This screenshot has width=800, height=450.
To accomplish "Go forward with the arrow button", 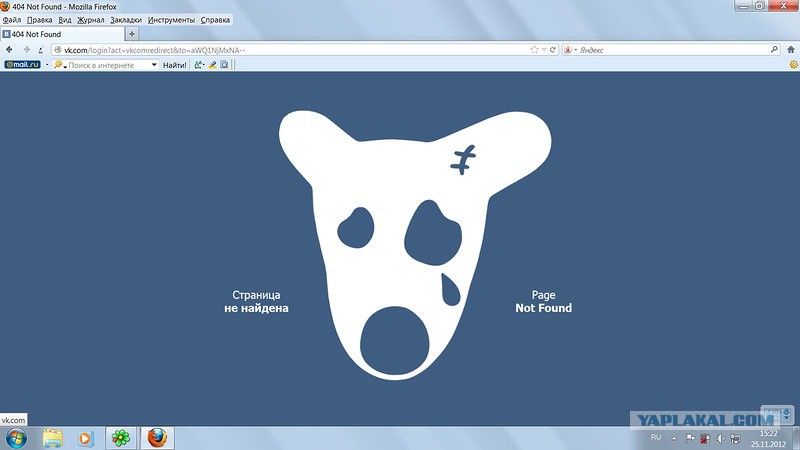I will (x=26, y=49).
